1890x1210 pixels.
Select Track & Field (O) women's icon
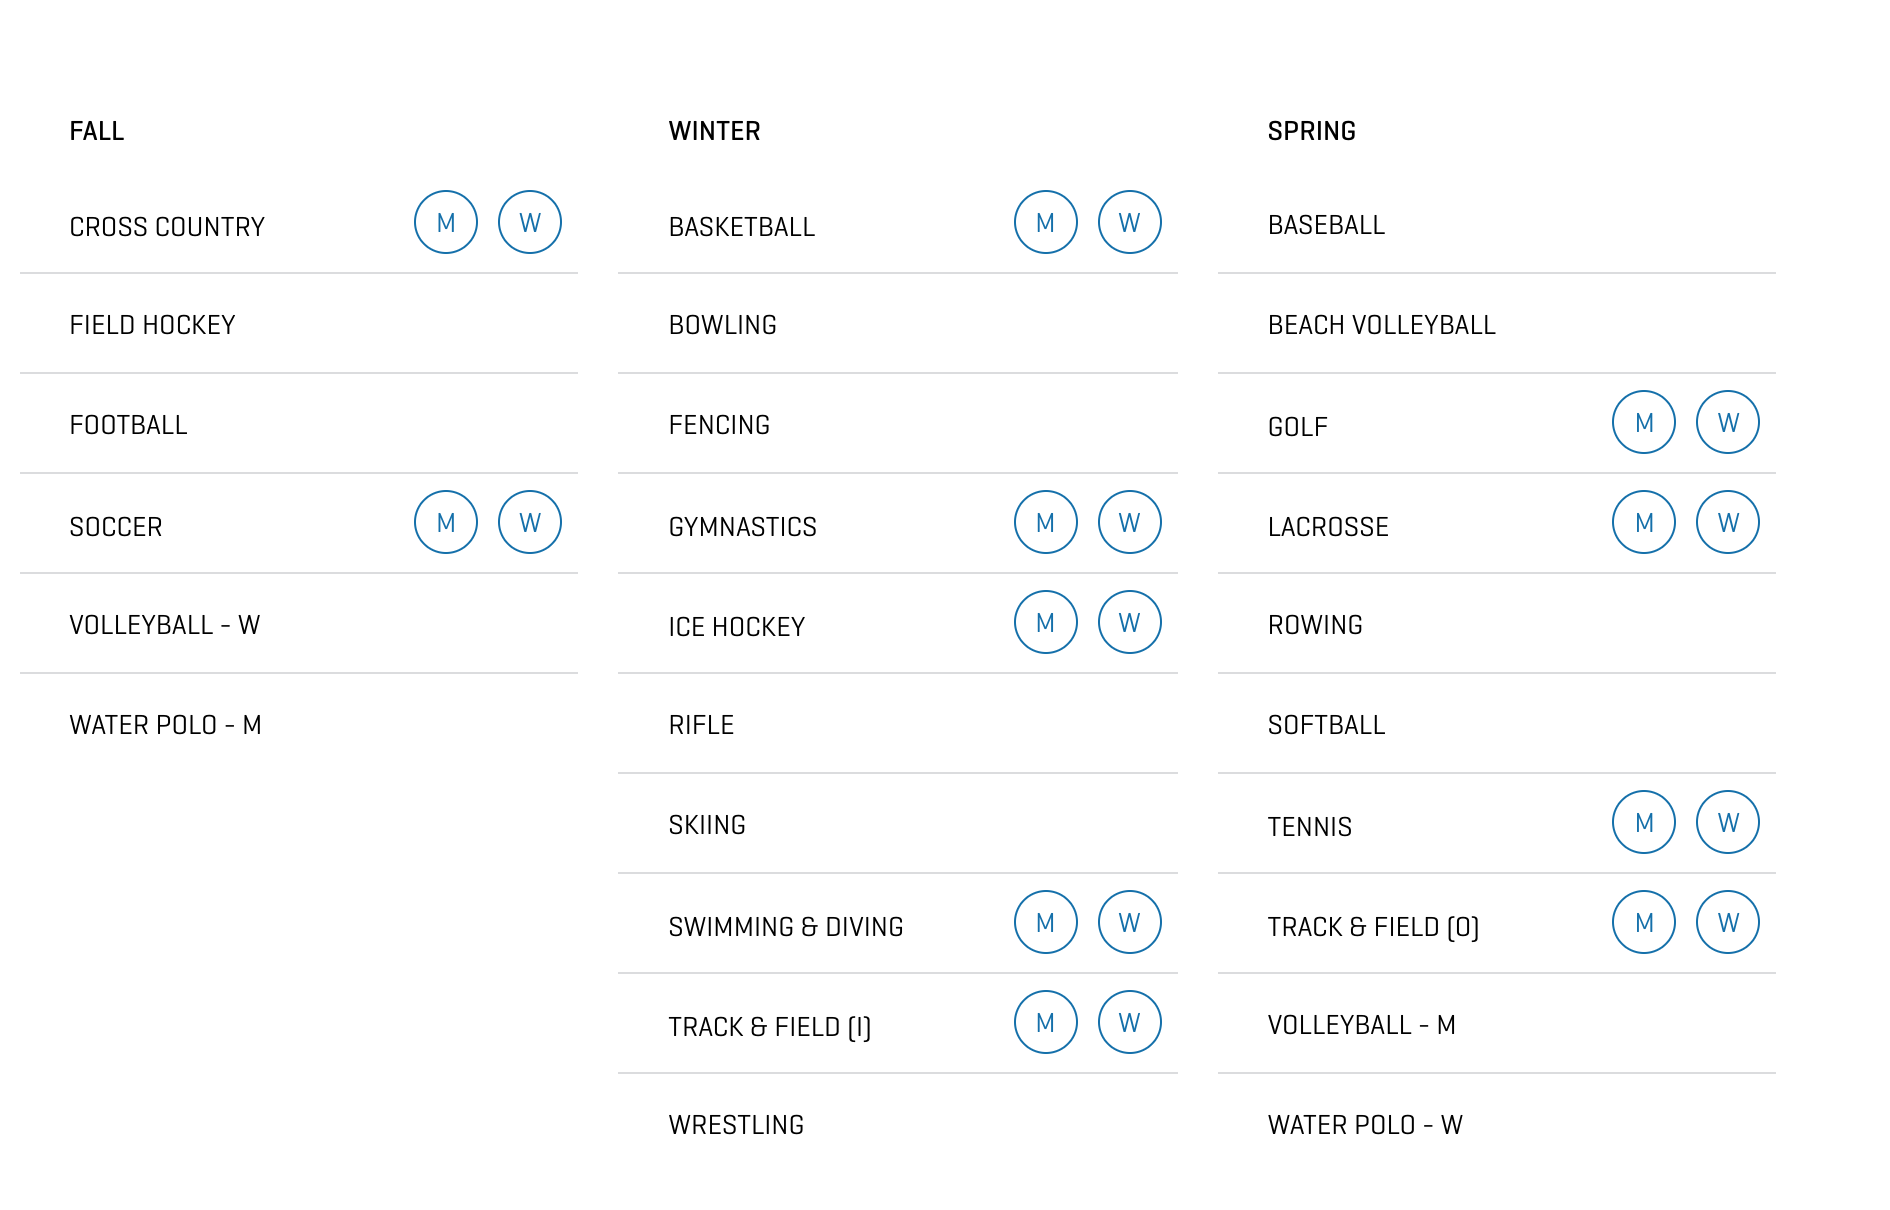click(x=1728, y=922)
